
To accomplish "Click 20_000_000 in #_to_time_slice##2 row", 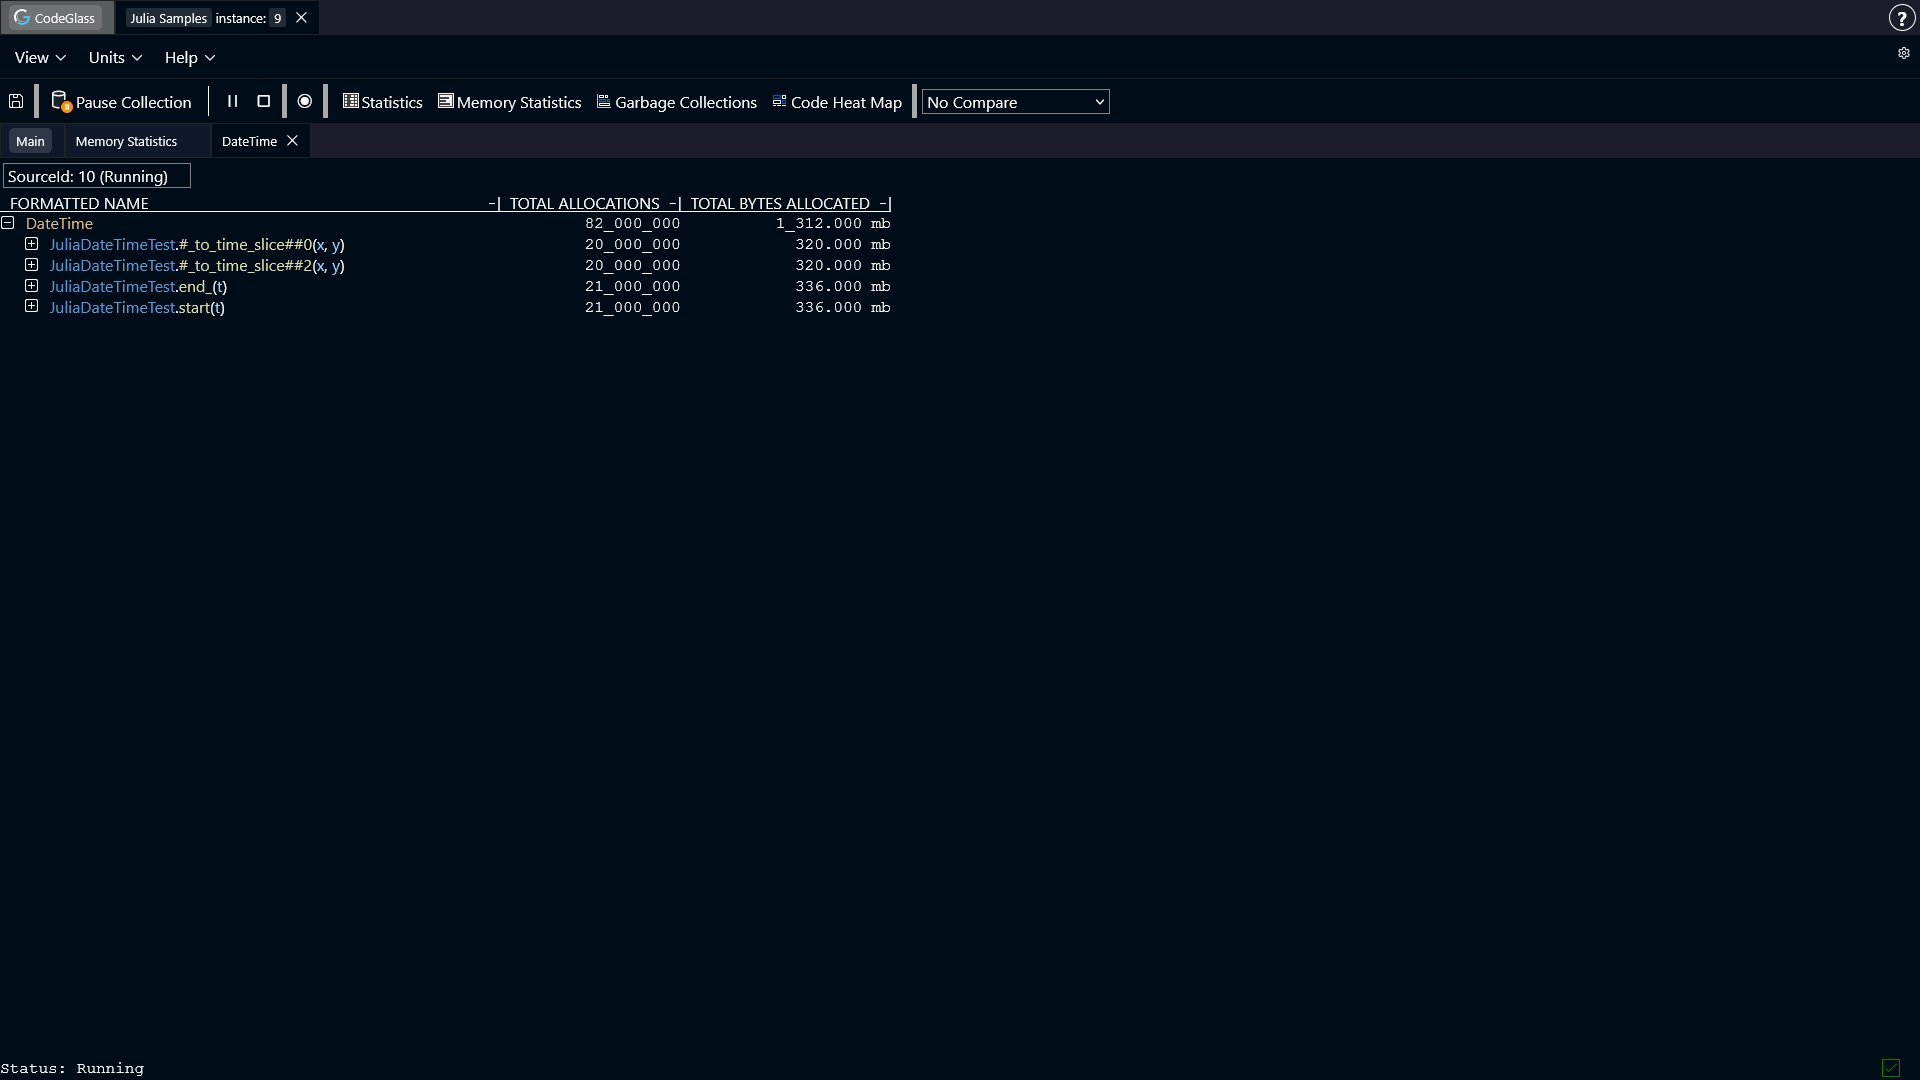I will (x=632, y=266).
